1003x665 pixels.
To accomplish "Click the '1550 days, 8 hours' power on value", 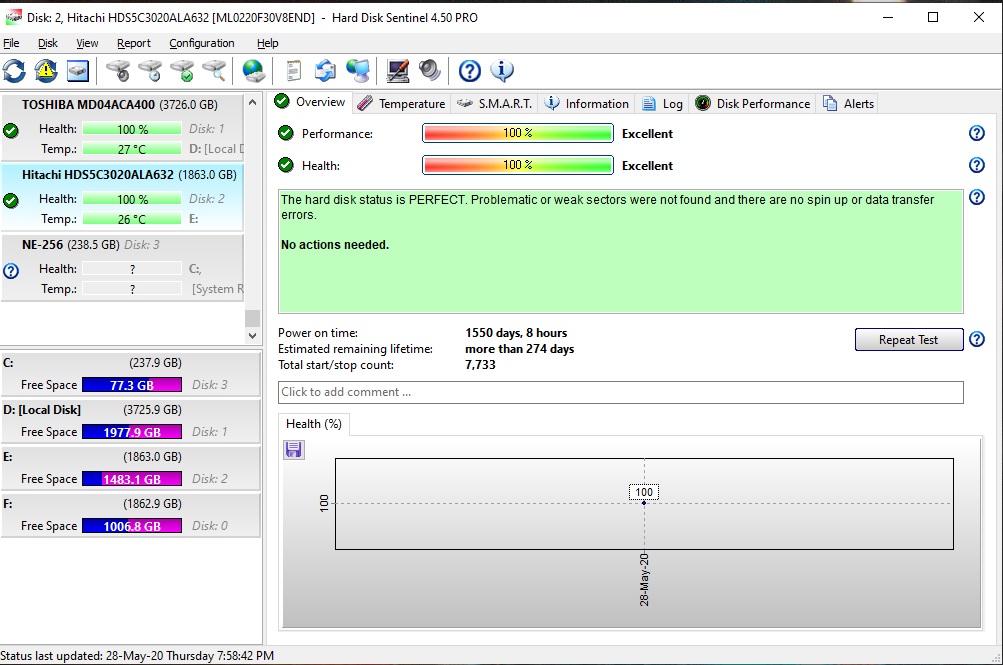I will (x=516, y=332).
